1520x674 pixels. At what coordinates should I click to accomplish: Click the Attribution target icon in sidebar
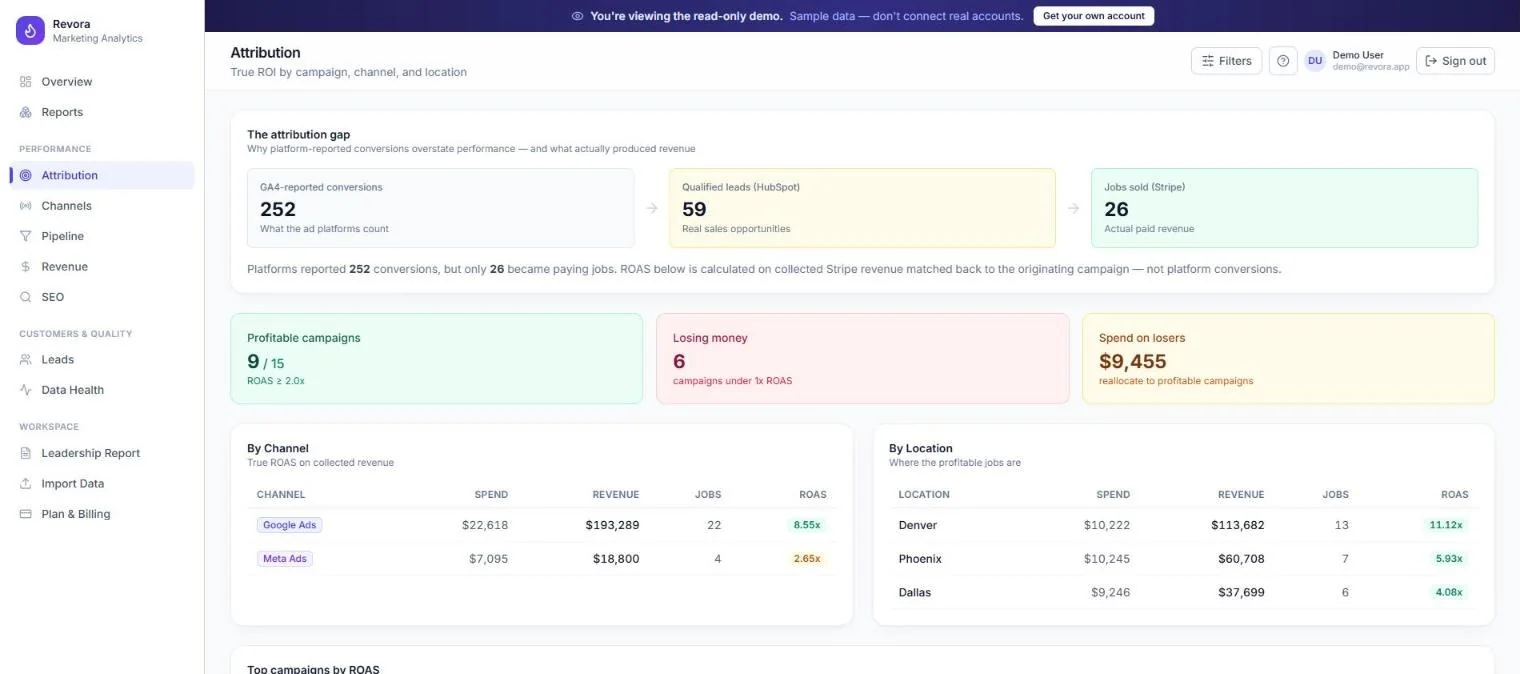click(26, 175)
